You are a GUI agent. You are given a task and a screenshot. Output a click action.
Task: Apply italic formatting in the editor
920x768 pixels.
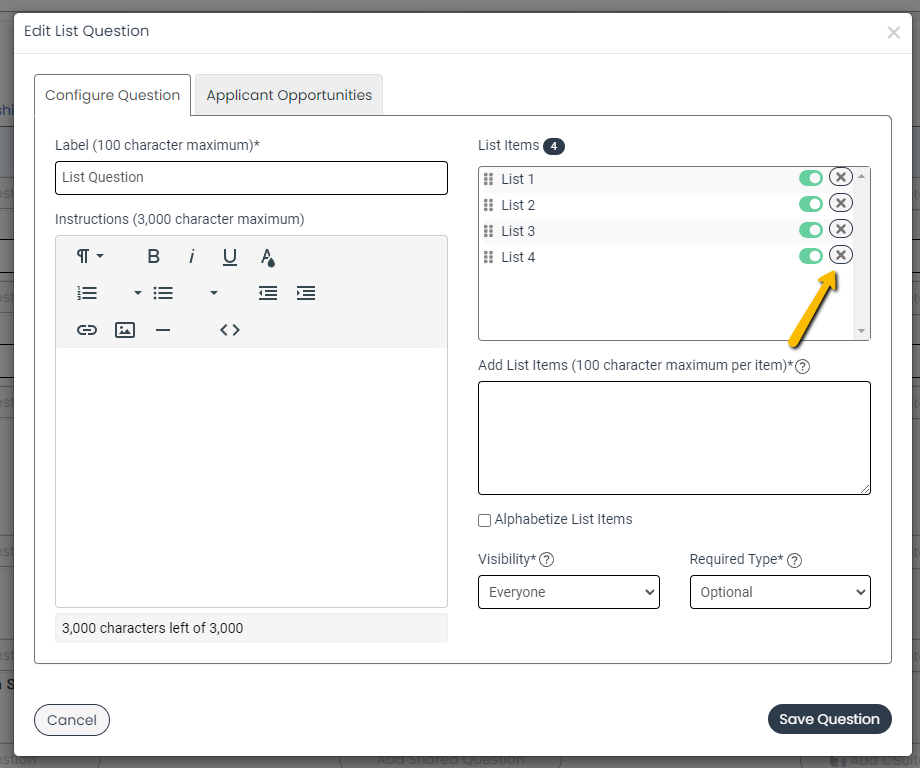pos(191,256)
